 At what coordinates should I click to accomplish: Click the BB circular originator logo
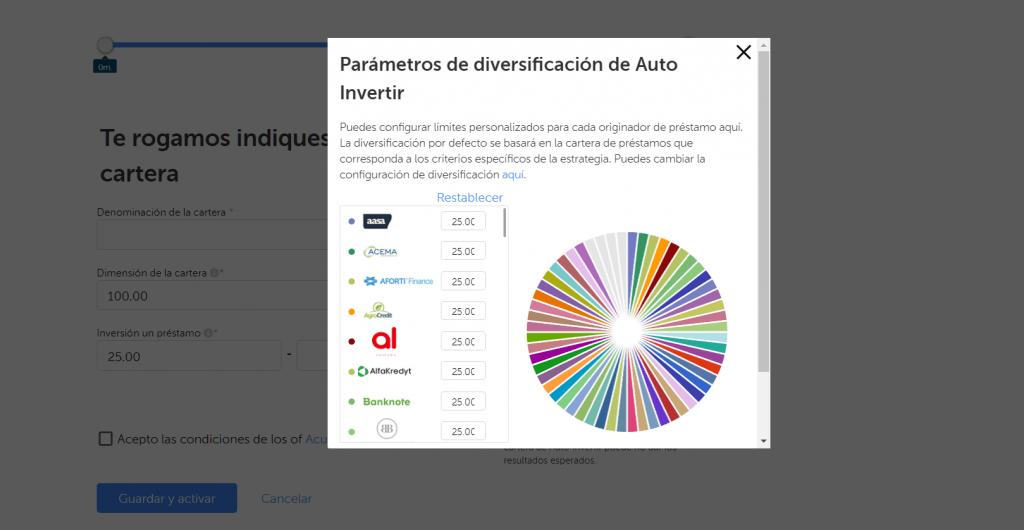pyautogui.click(x=387, y=429)
